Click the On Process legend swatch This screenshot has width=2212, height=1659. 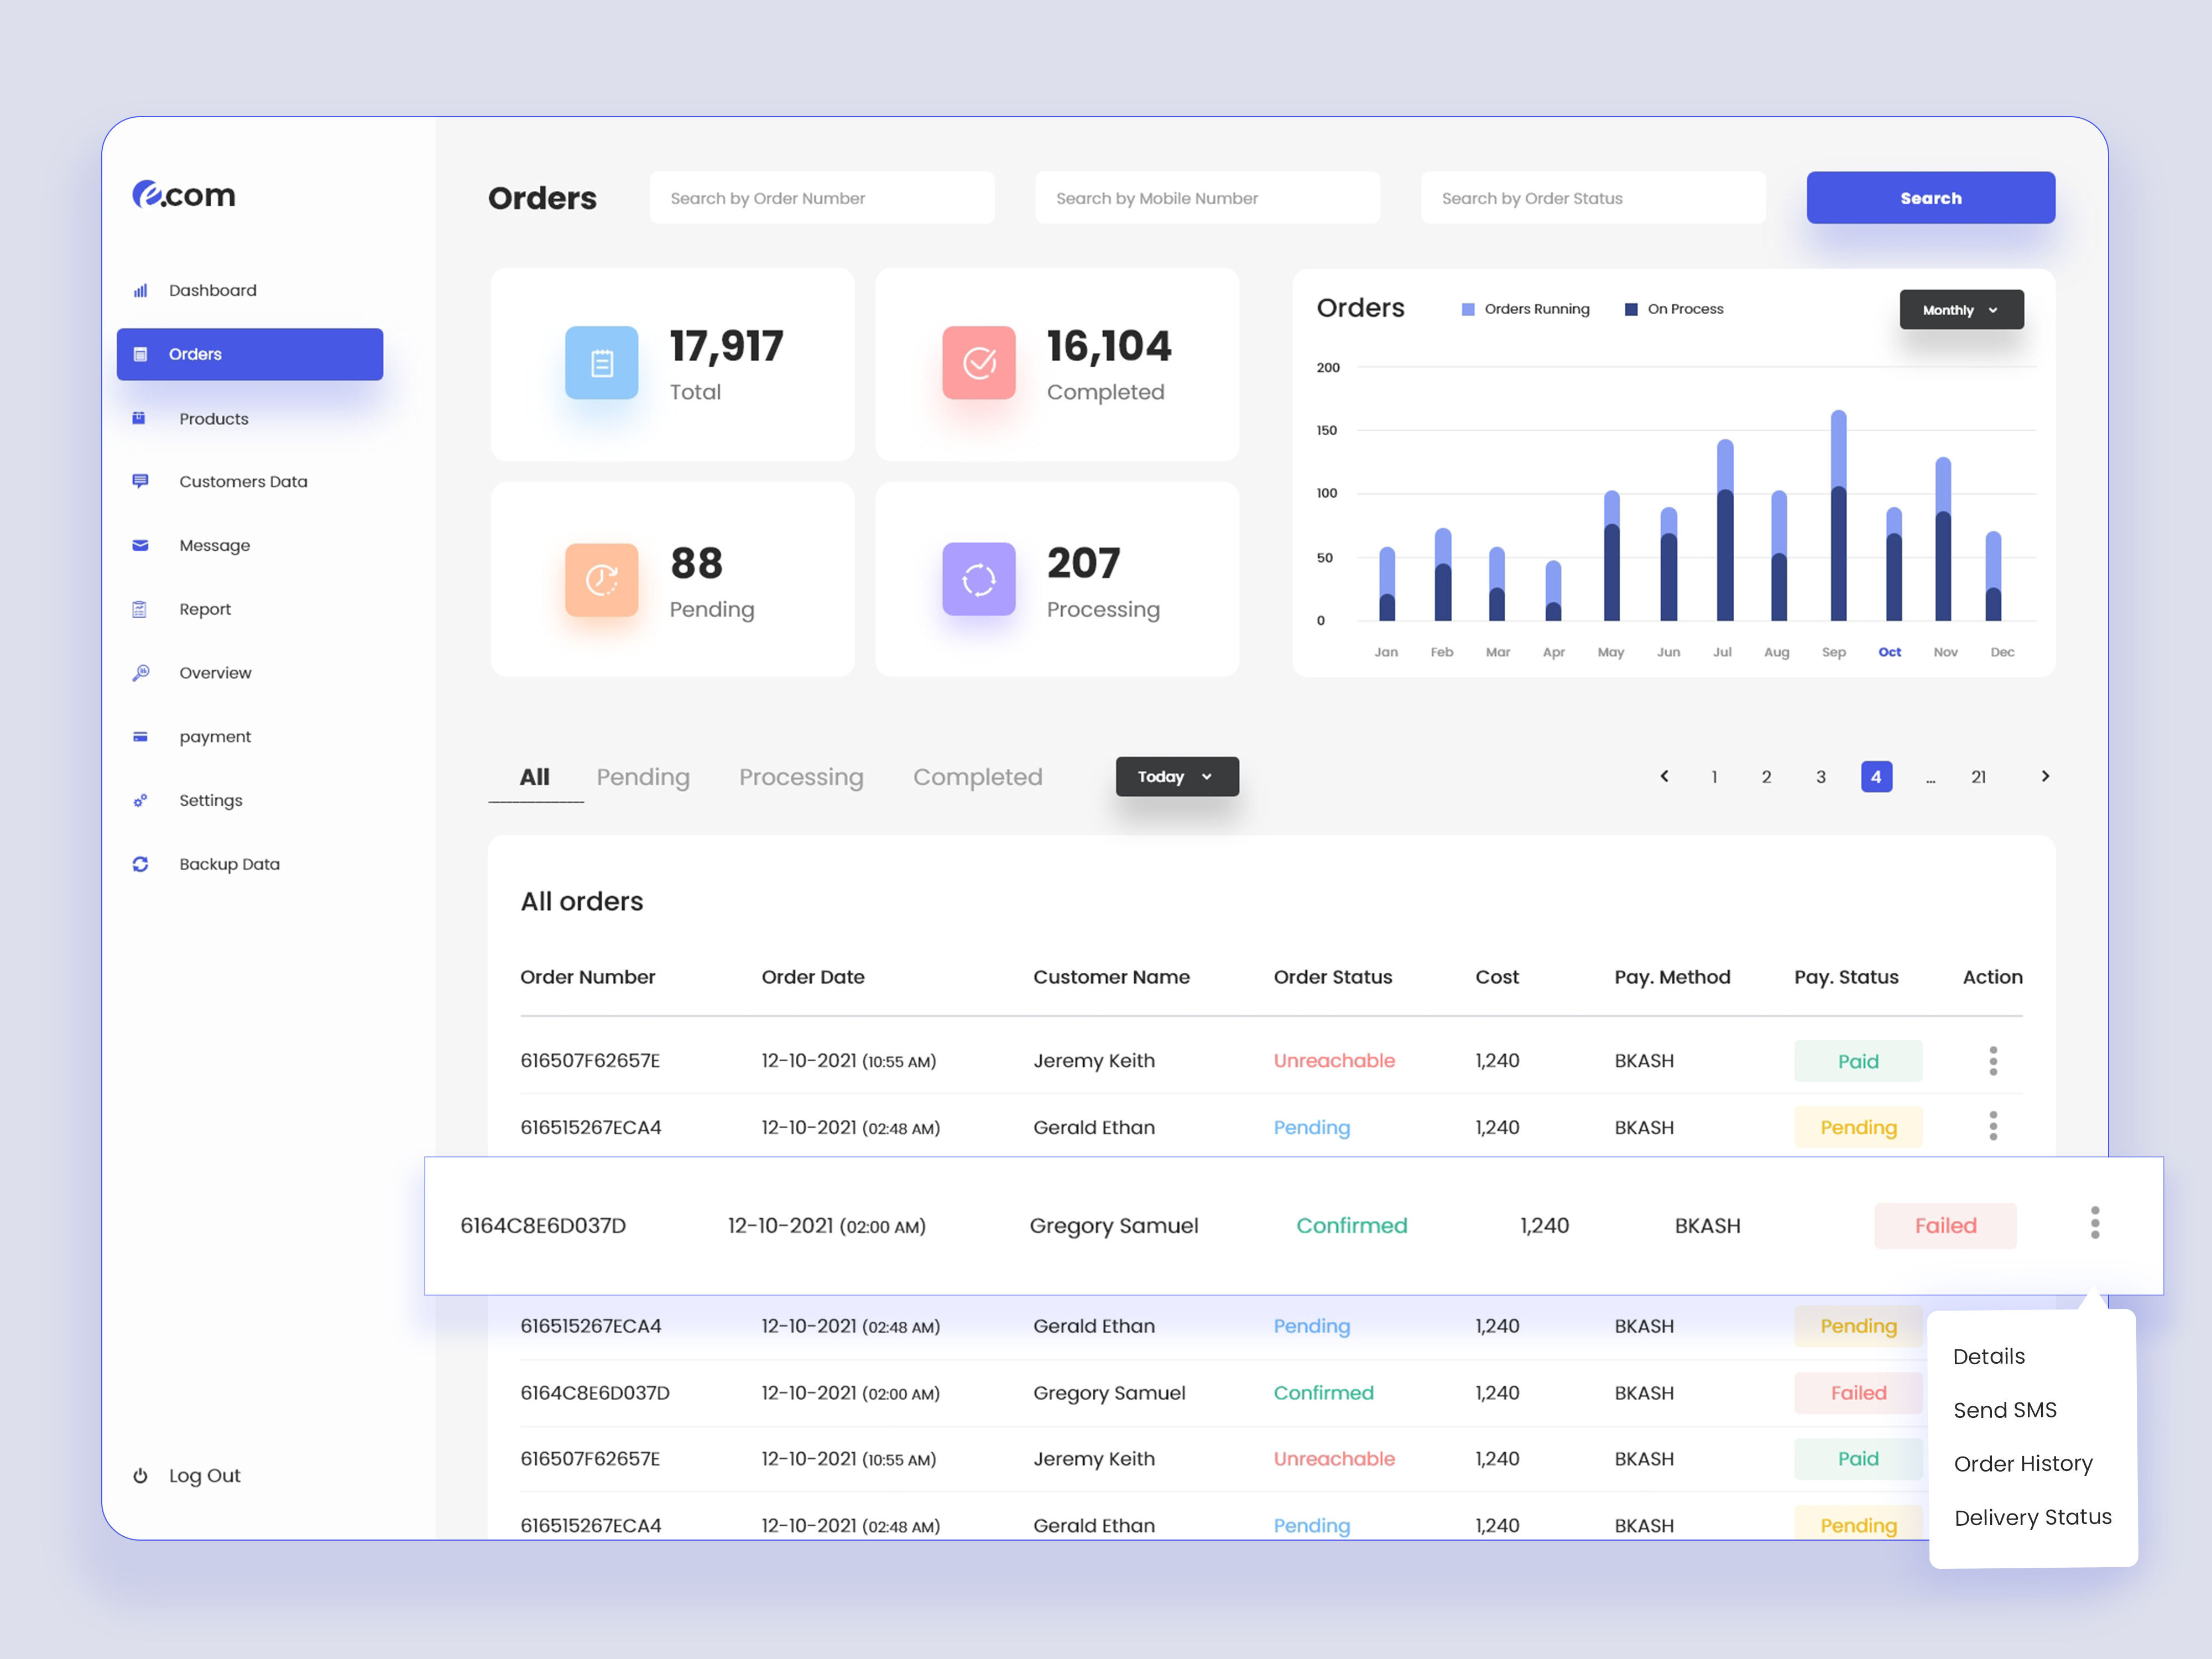click(1631, 310)
